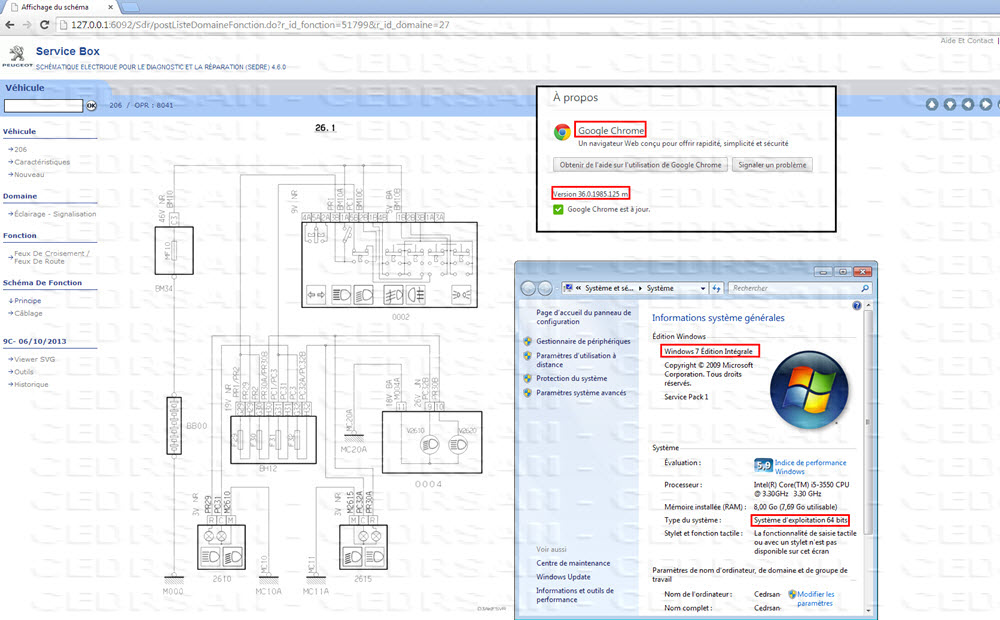
Task: Open 'Éclairage - Signalisation' domain link
Action: click(55, 214)
